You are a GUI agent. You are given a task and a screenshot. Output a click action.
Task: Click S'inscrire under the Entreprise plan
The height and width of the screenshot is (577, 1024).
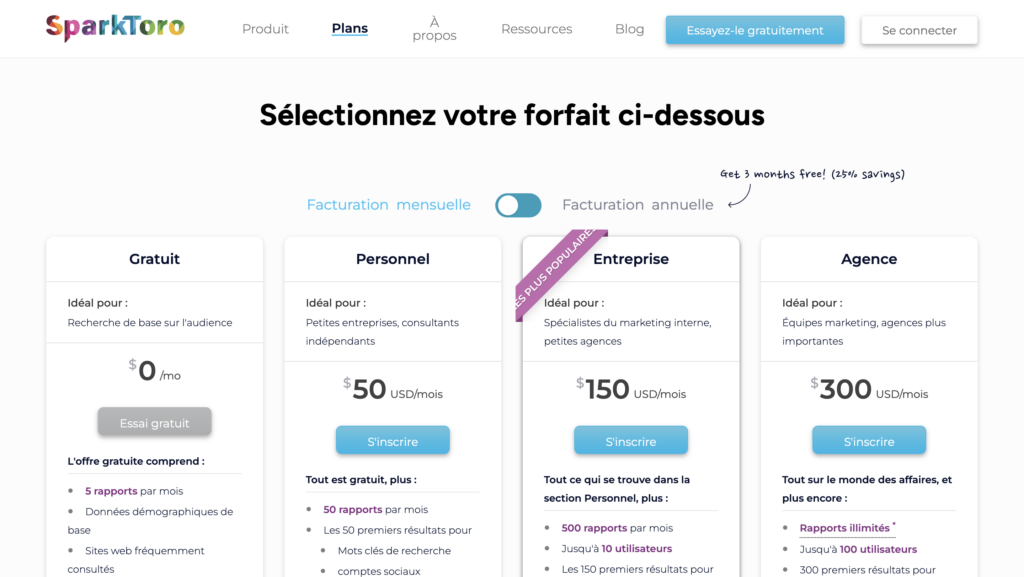click(x=630, y=441)
